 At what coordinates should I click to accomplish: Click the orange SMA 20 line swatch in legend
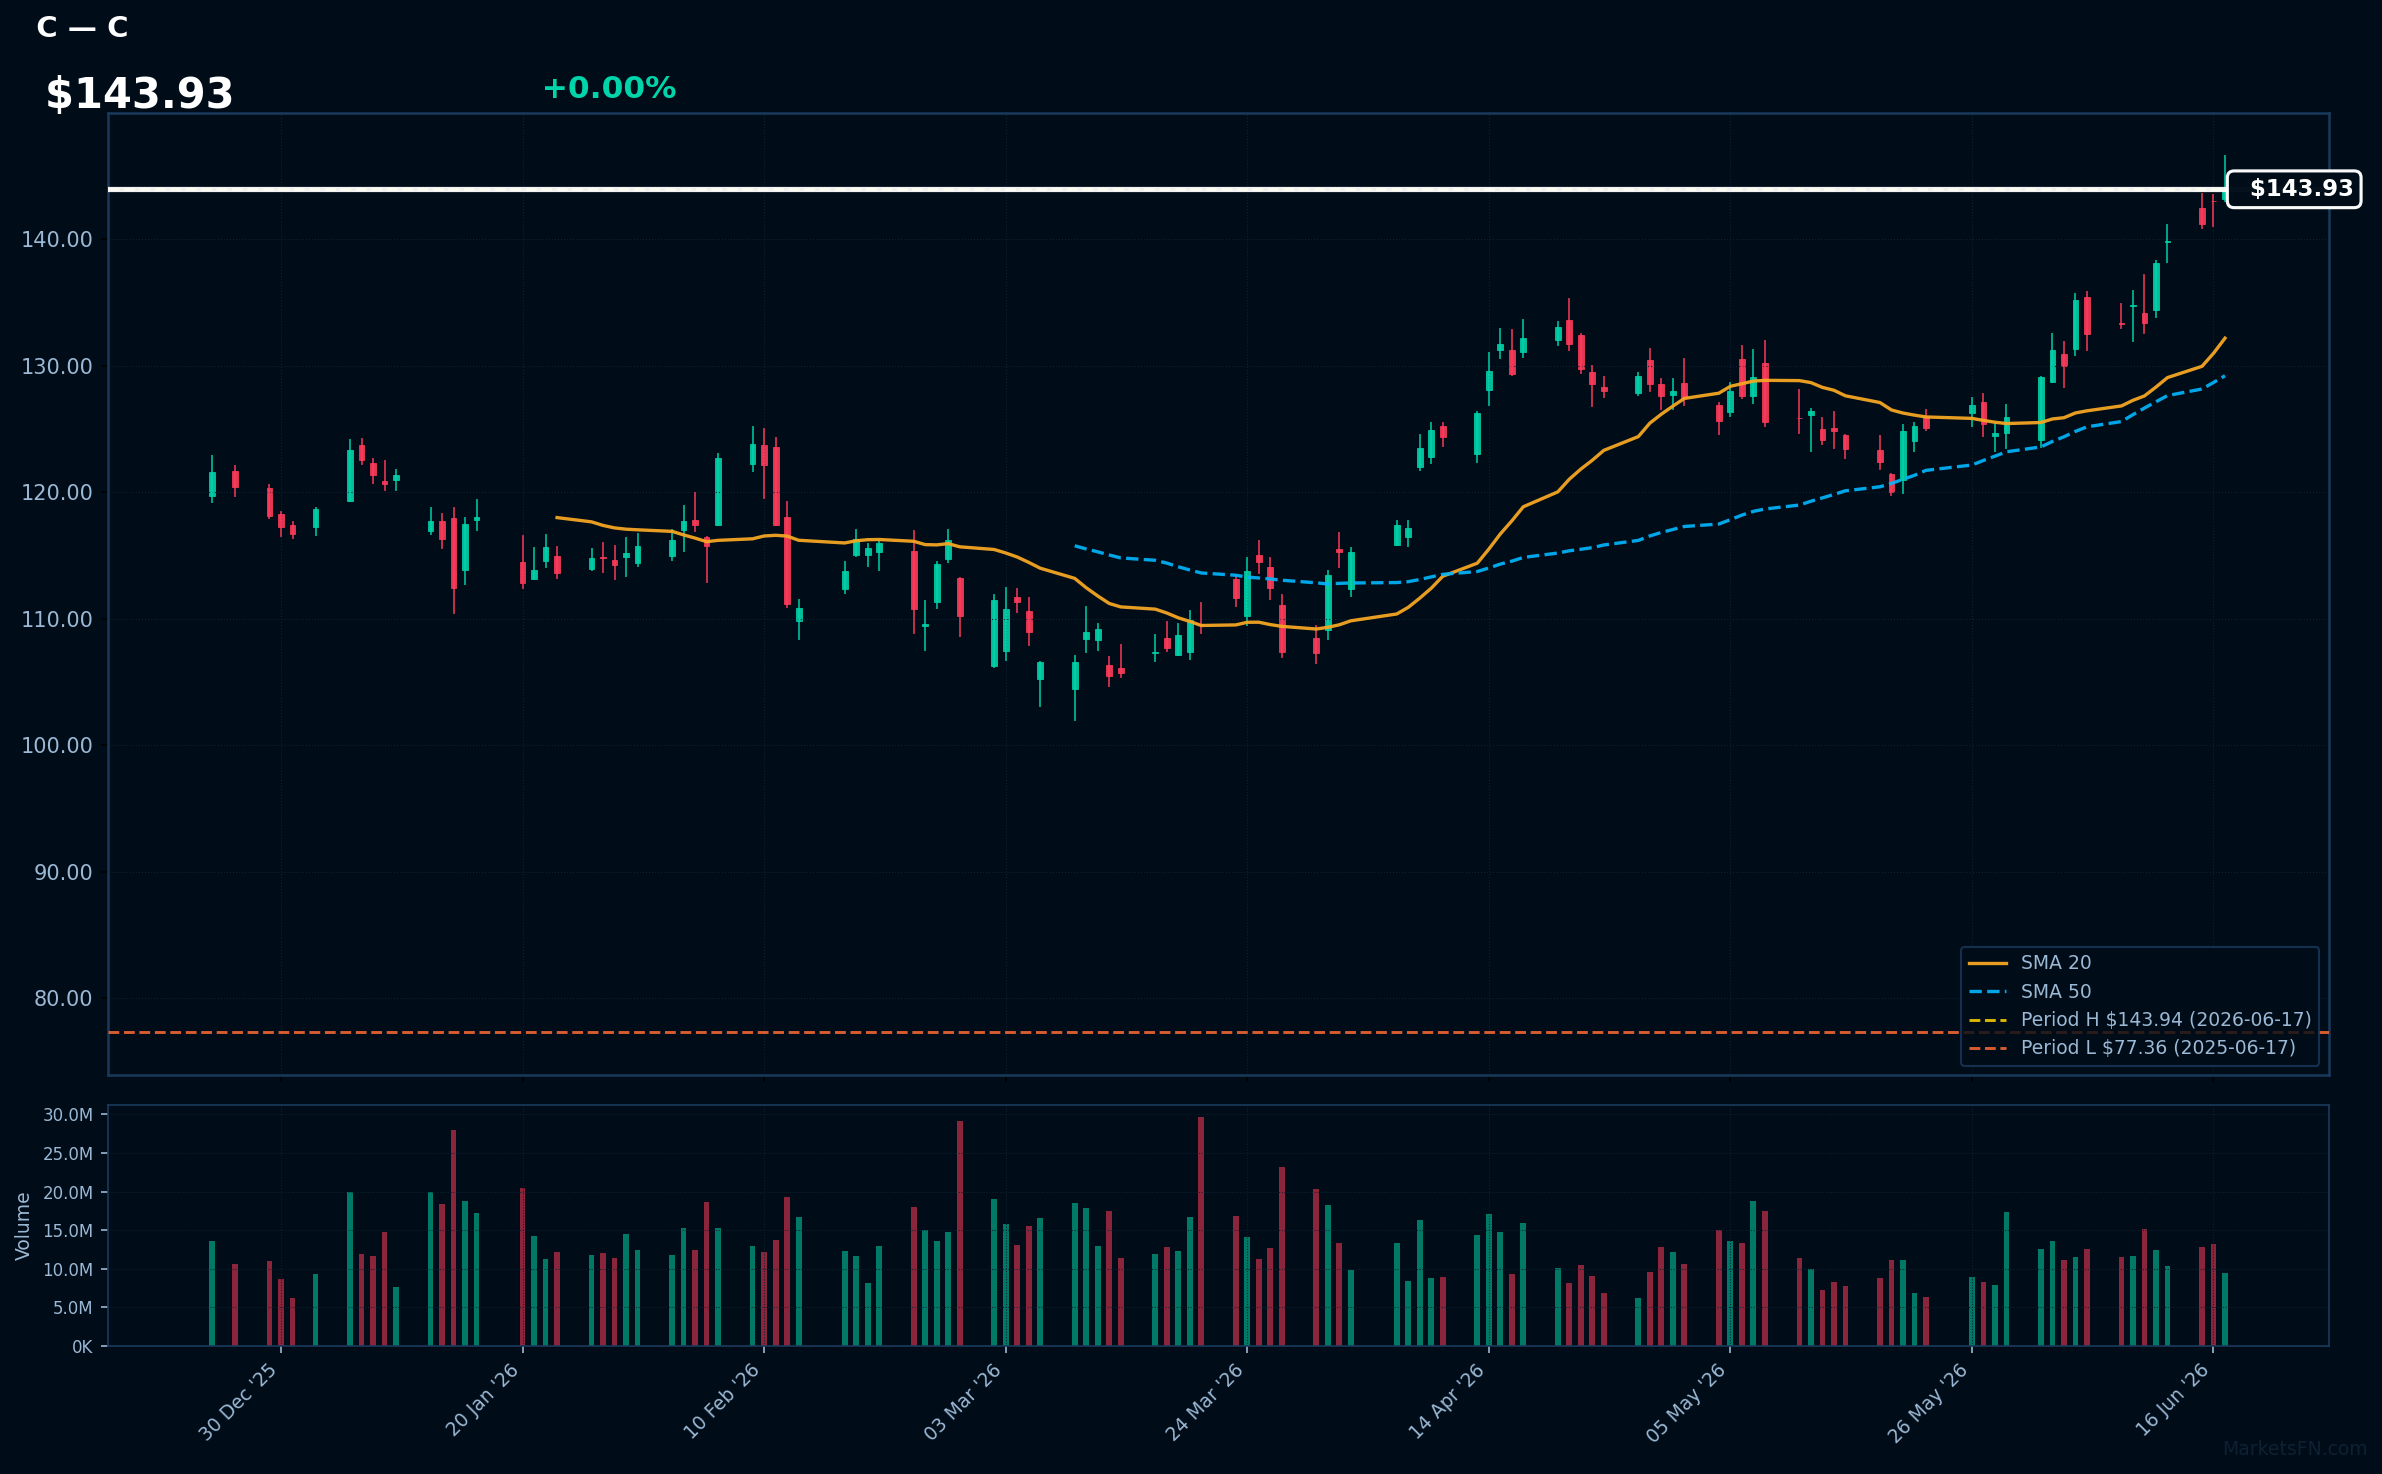[1988, 963]
